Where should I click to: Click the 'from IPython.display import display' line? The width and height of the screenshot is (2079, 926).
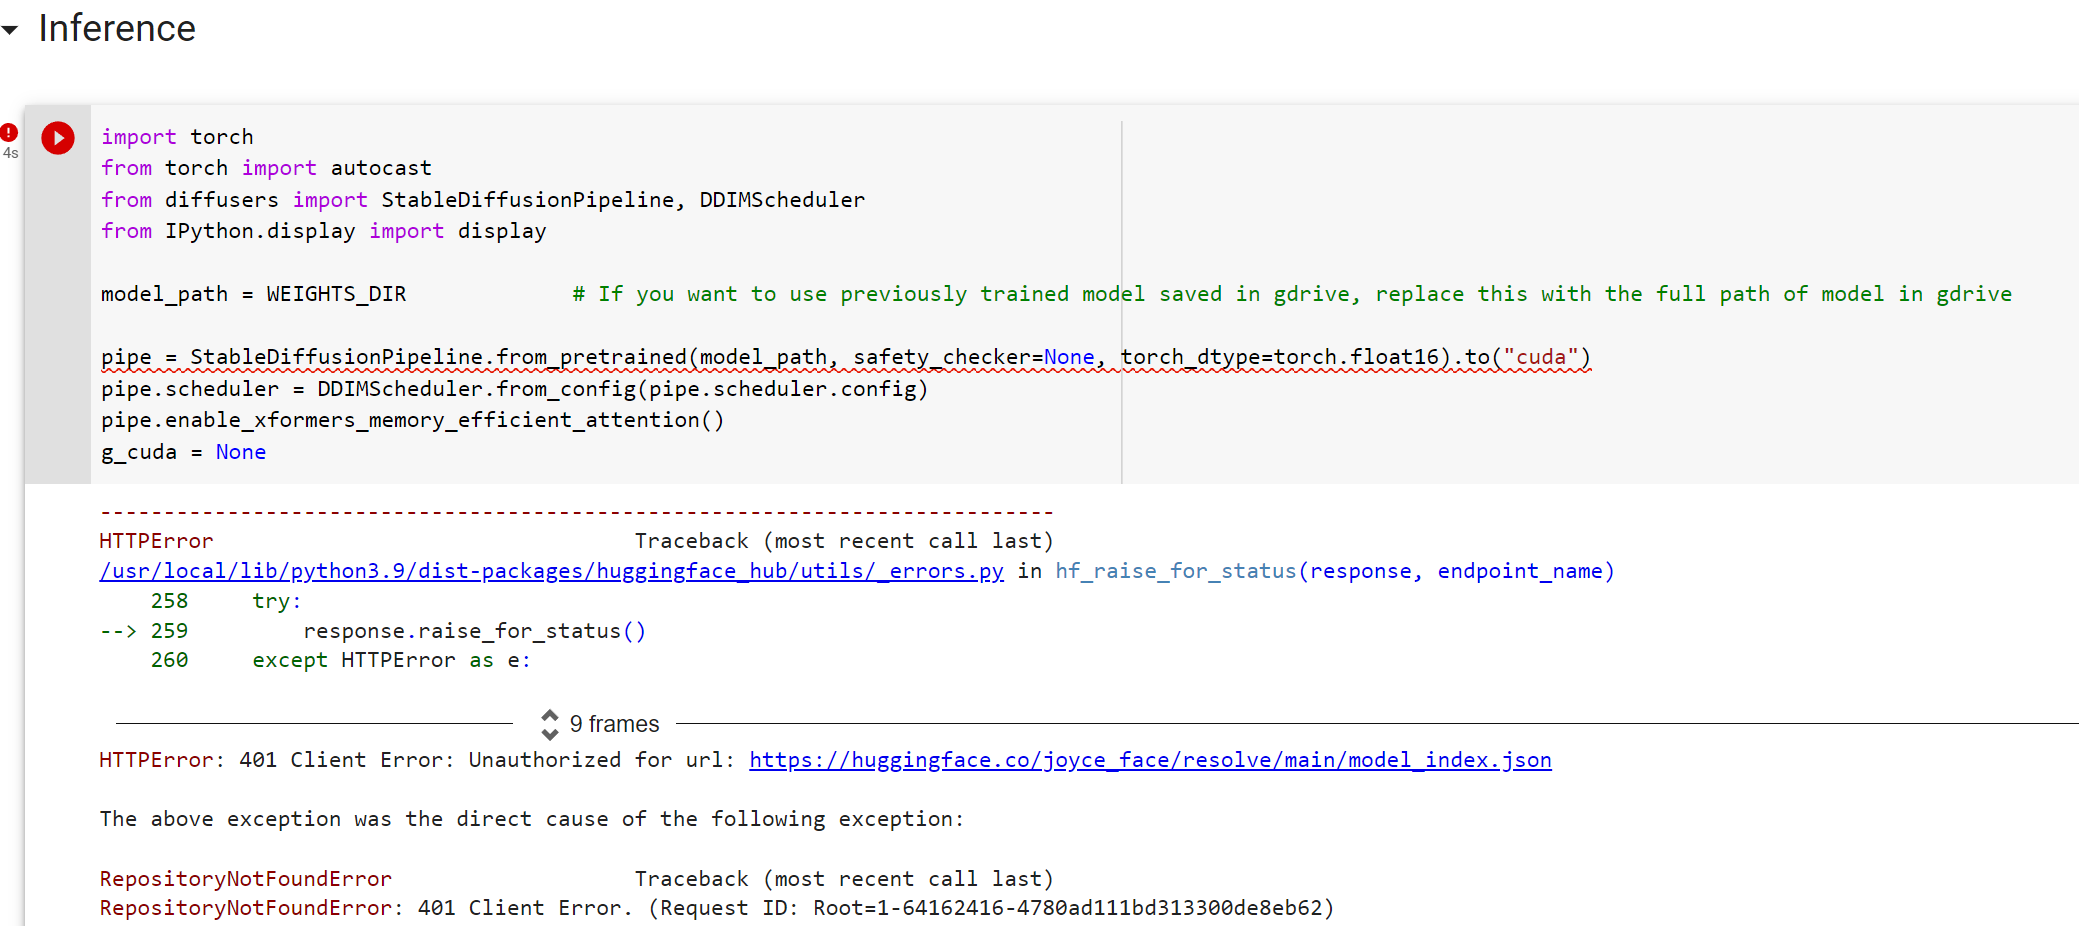tap(324, 231)
